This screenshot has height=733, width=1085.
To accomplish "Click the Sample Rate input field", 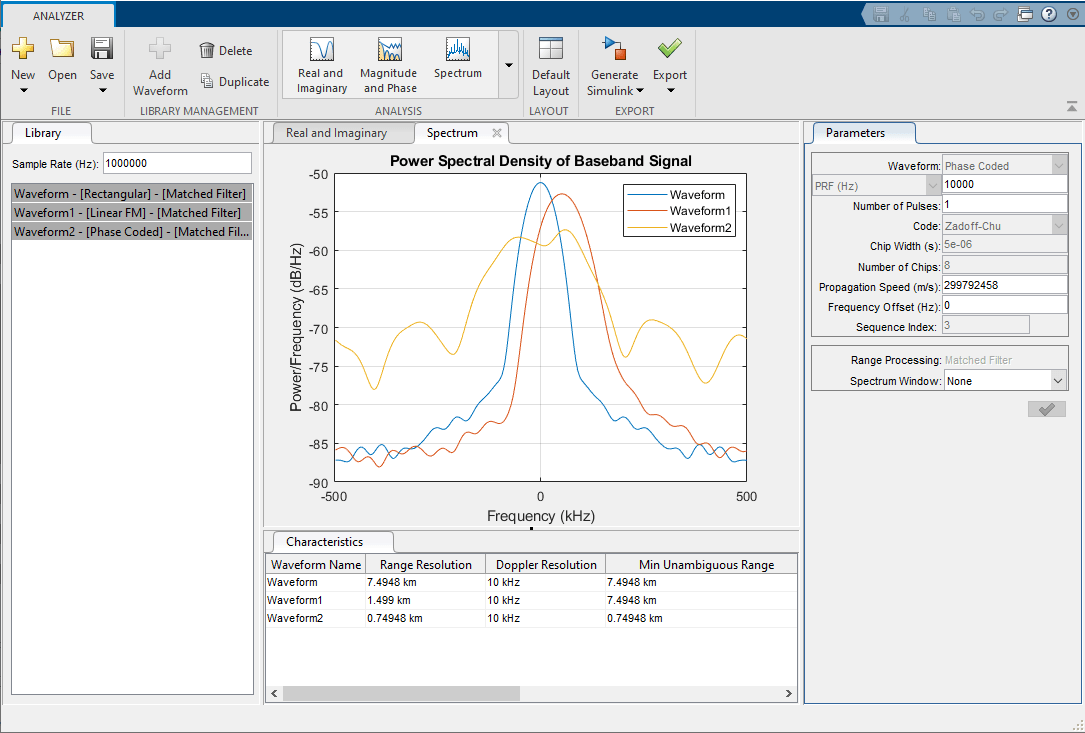I will tap(177, 162).
